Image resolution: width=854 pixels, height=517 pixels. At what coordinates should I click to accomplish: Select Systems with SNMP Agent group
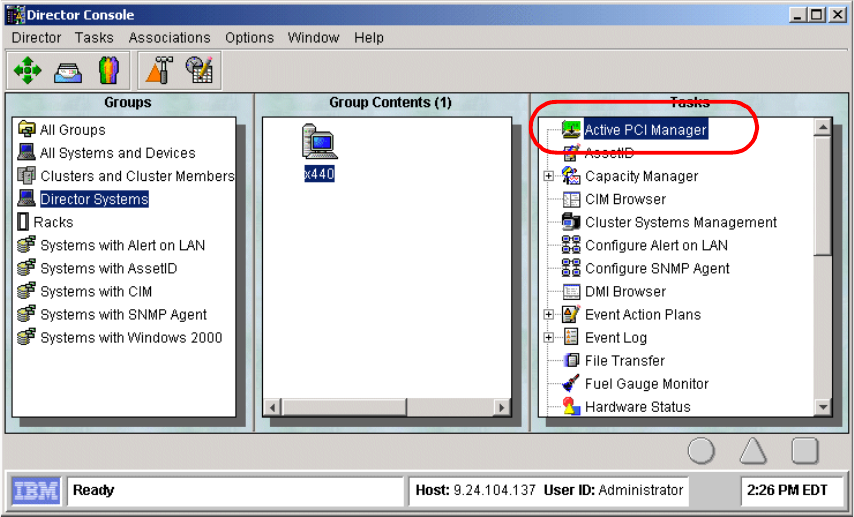click(x=124, y=314)
